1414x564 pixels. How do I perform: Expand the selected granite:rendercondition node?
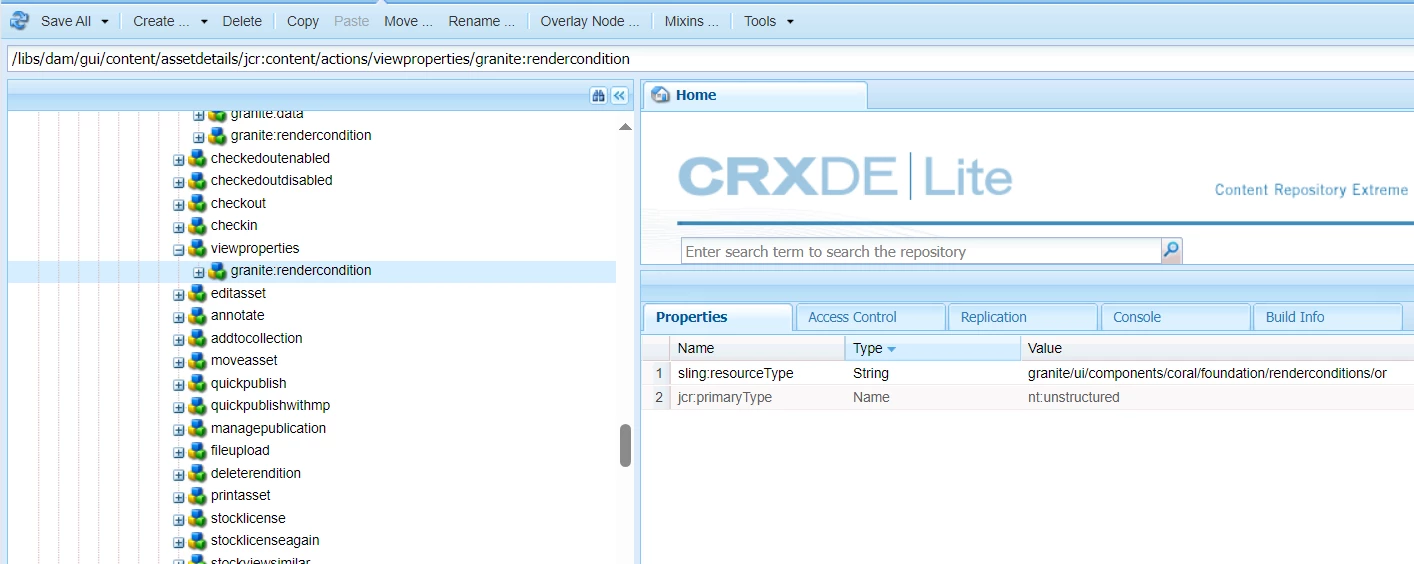[198, 272]
